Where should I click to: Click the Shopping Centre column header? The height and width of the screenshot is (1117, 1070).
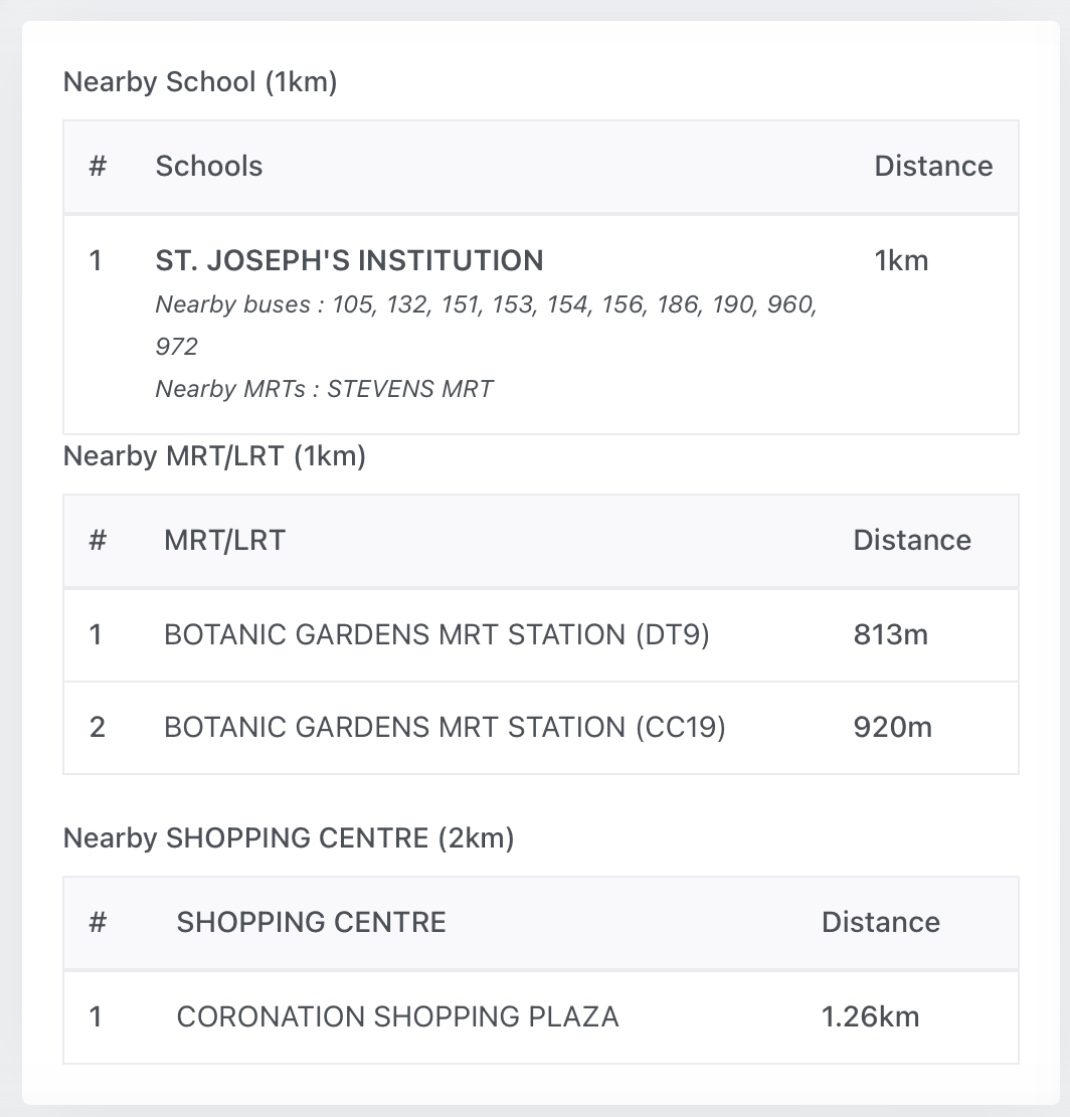coord(311,922)
